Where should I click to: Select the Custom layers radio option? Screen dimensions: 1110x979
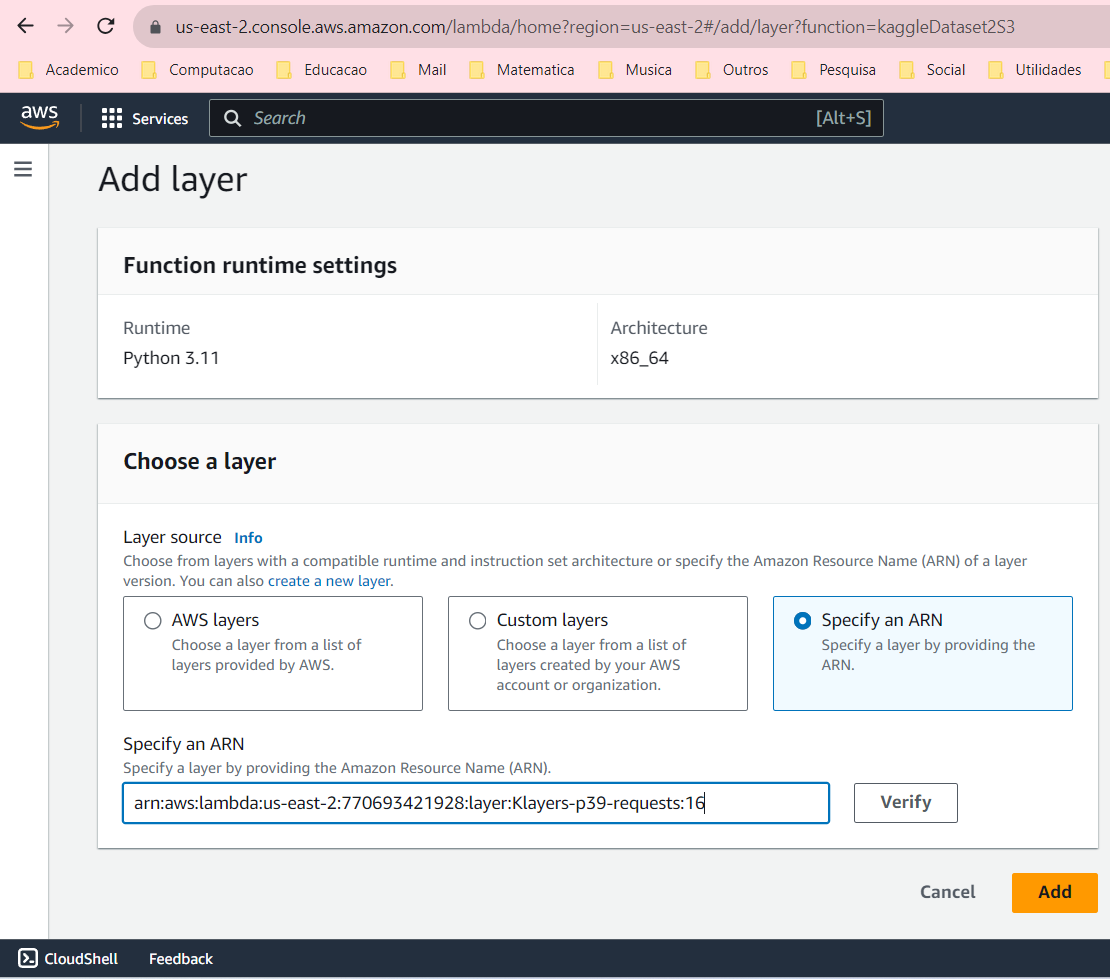(x=478, y=621)
